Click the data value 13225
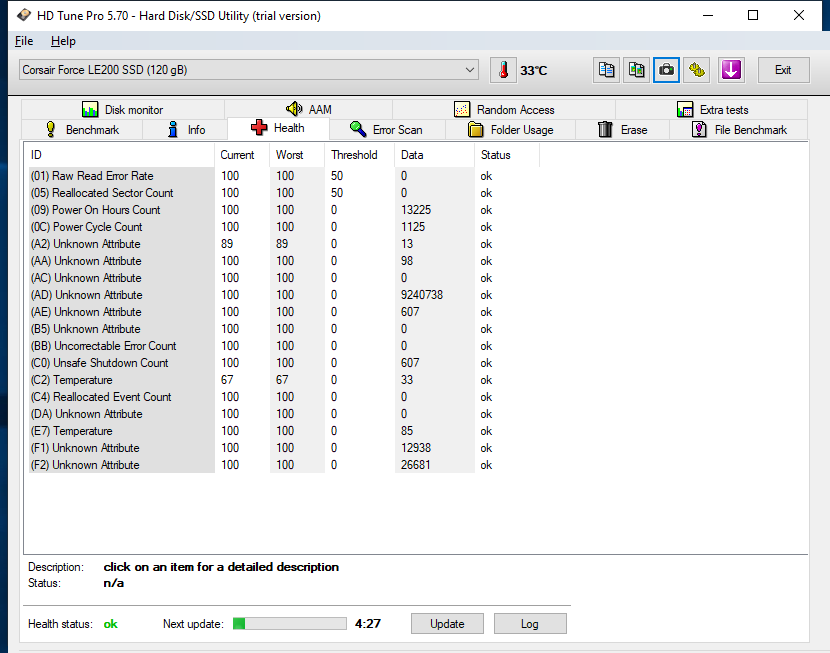The image size is (830, 653). (416, 210)
